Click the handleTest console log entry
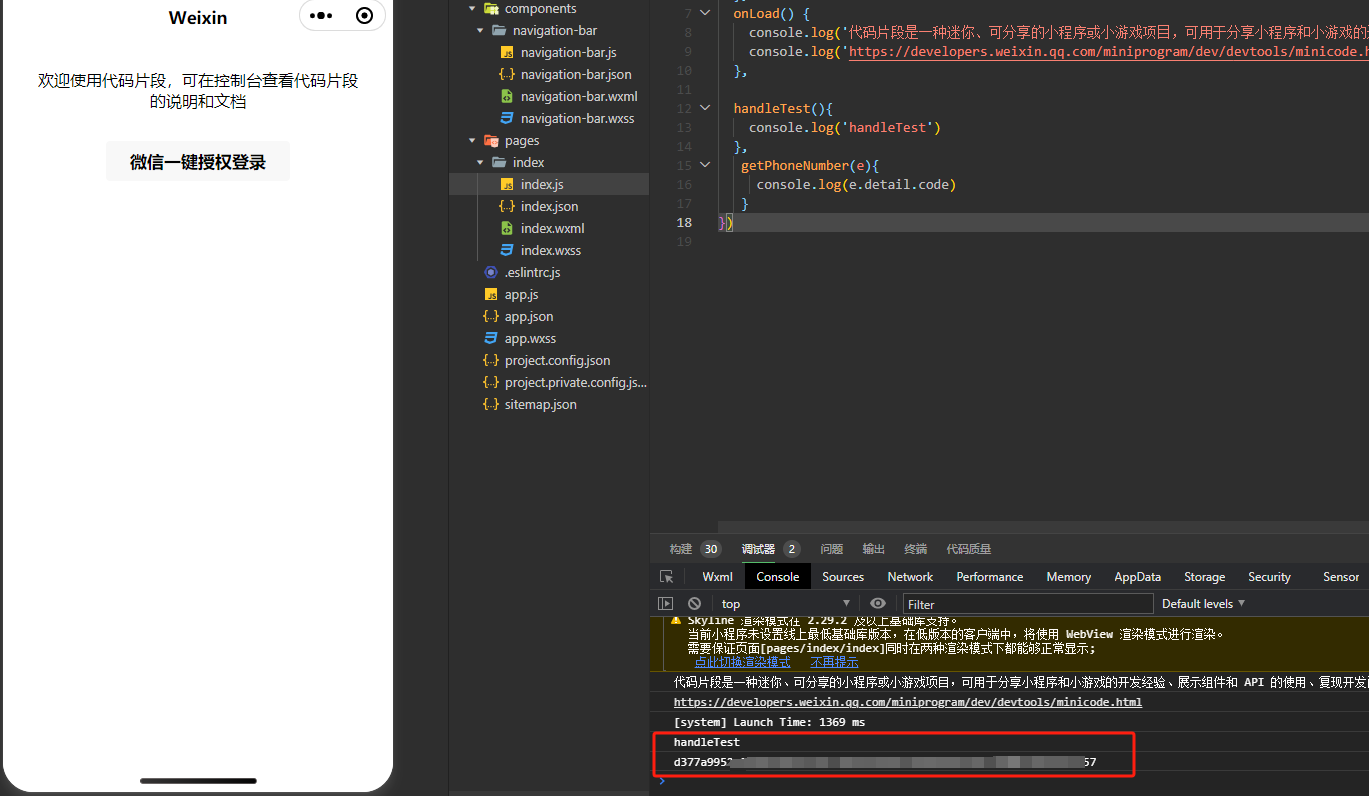Viewport: 1369px width, 796px height. [707, 742]
